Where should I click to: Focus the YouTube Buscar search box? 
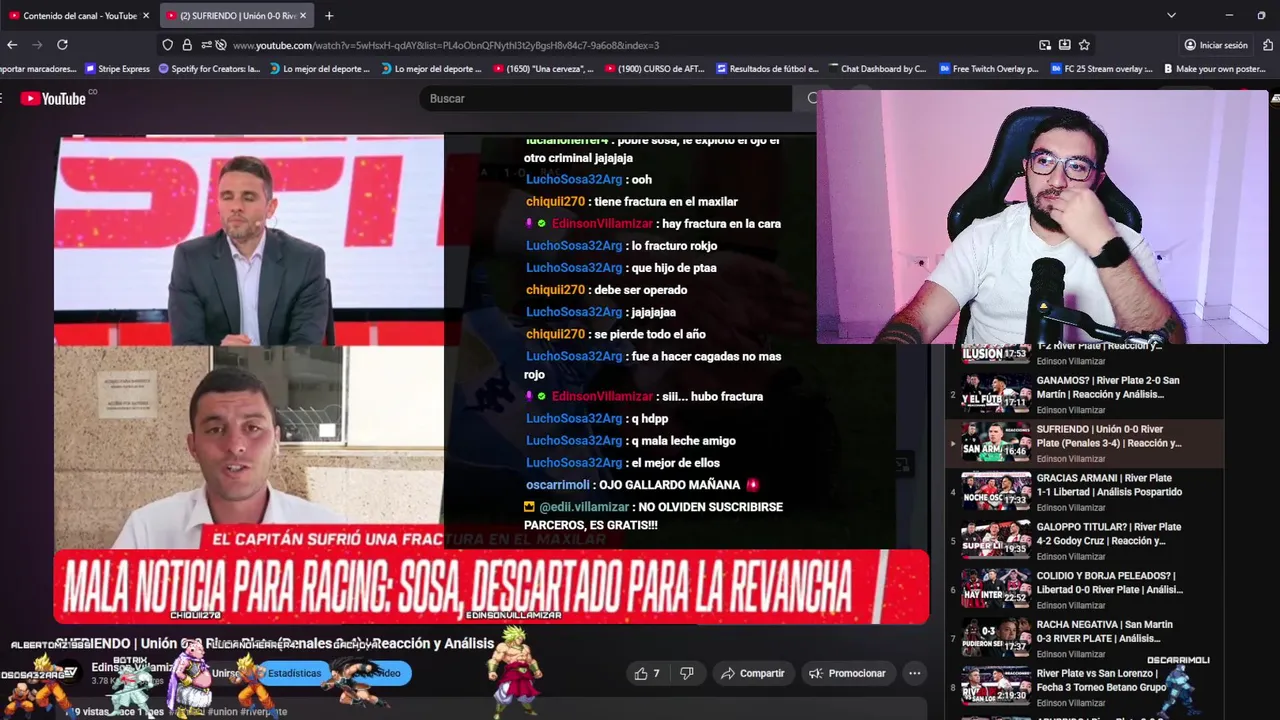coord(605,98)
